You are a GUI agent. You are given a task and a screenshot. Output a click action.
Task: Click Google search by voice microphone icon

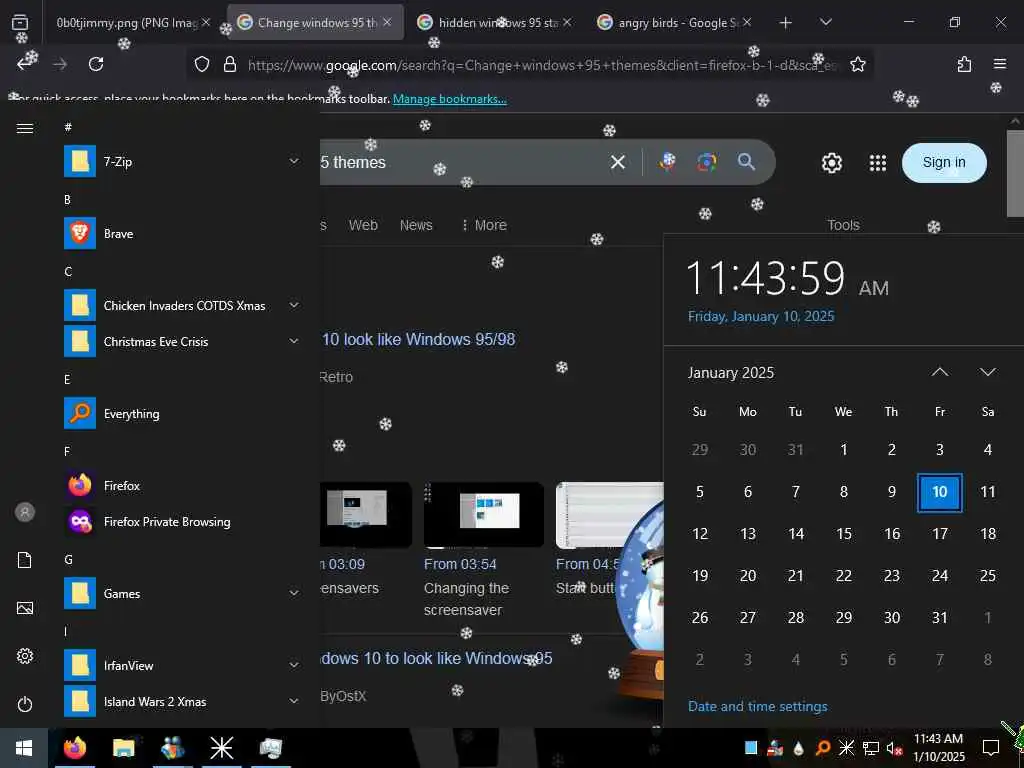(667, 161)
